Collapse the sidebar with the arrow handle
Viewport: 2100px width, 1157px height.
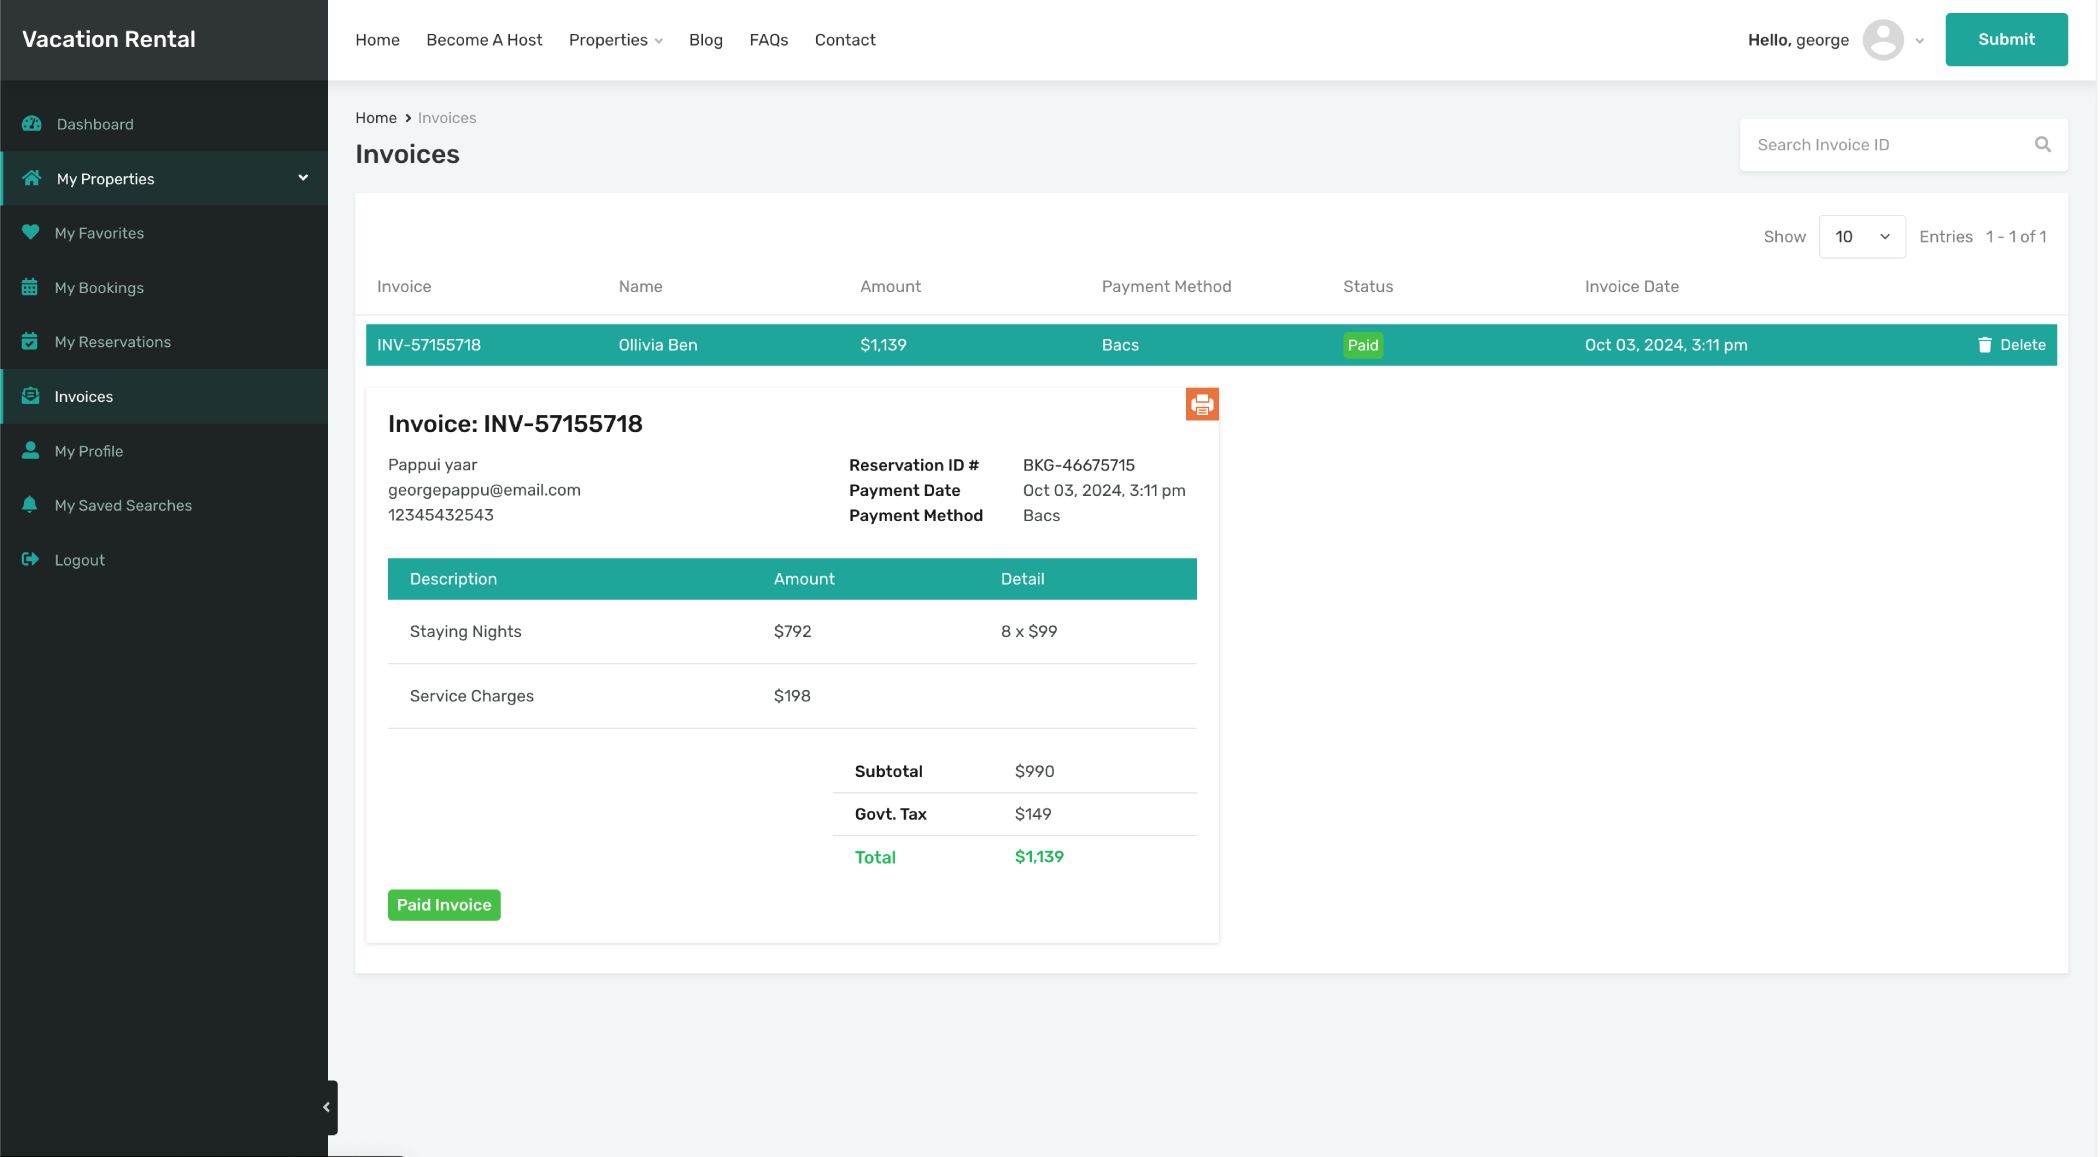click(x=327, y=1107)
